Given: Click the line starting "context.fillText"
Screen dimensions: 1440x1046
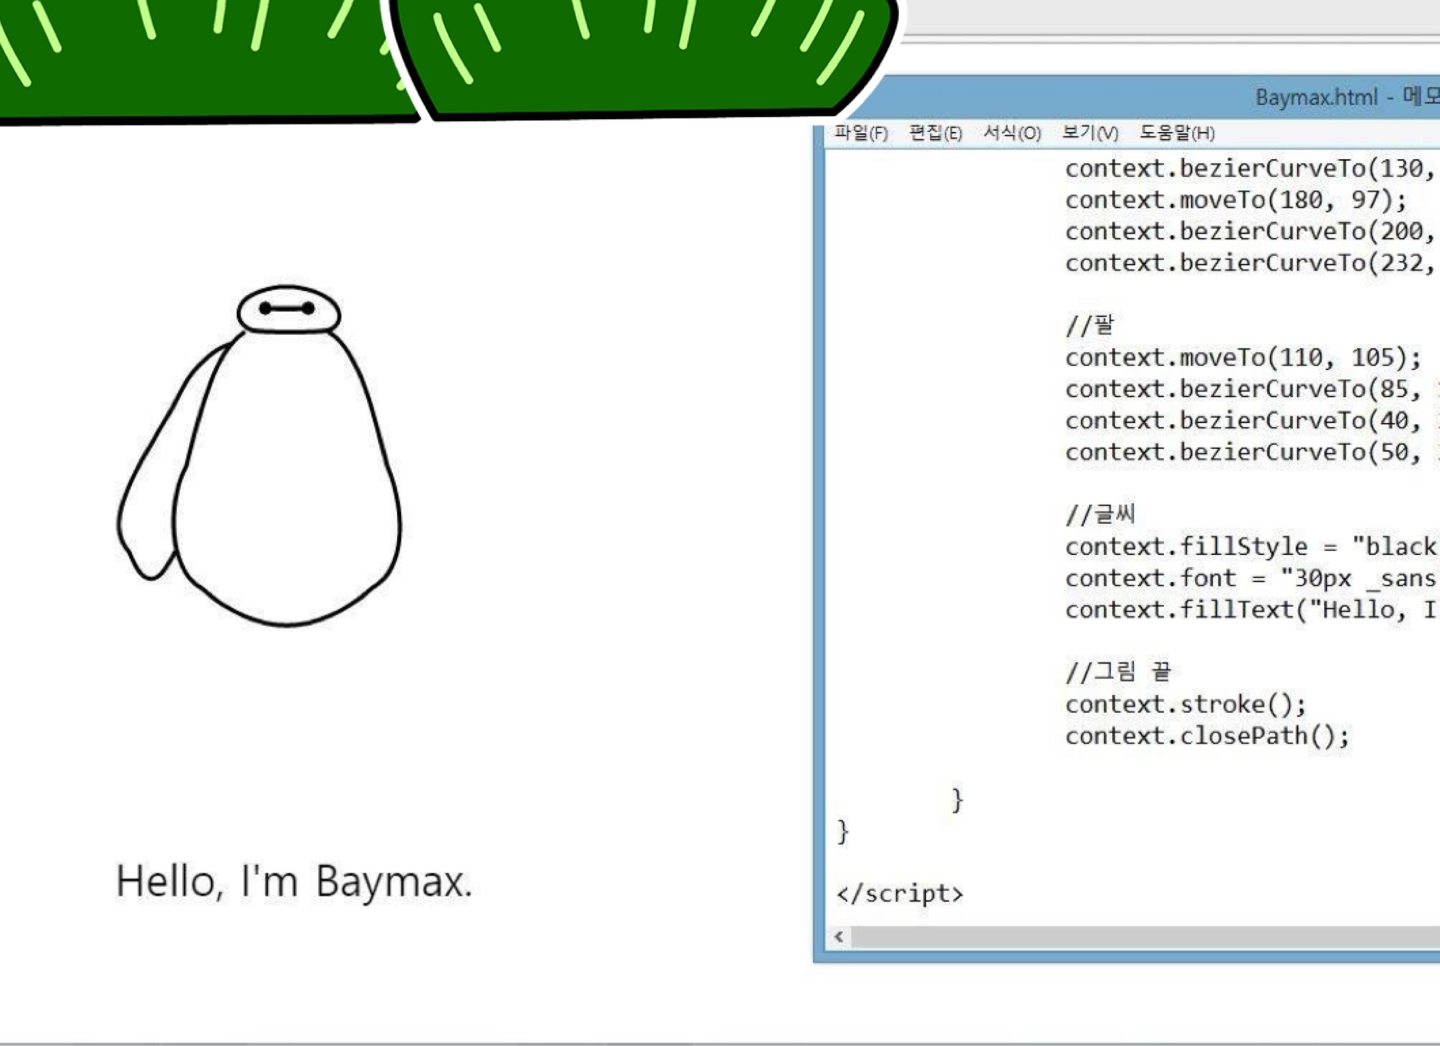Looking at the screenshot, I should (x=1251, y=610).
